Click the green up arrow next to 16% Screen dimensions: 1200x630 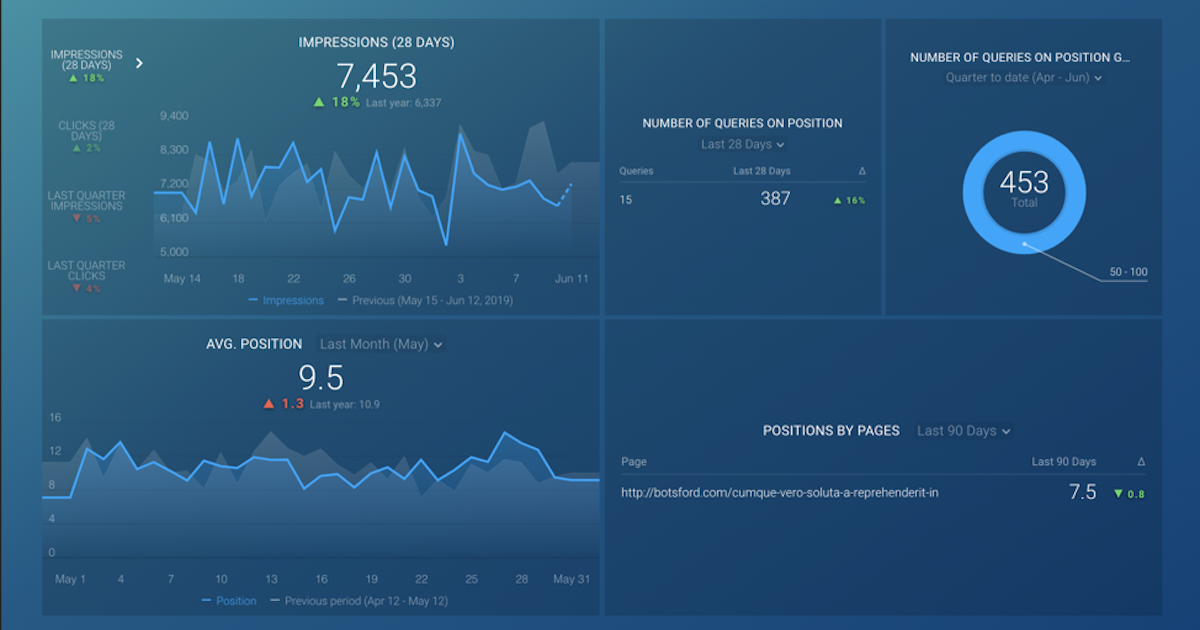[838, 200]
